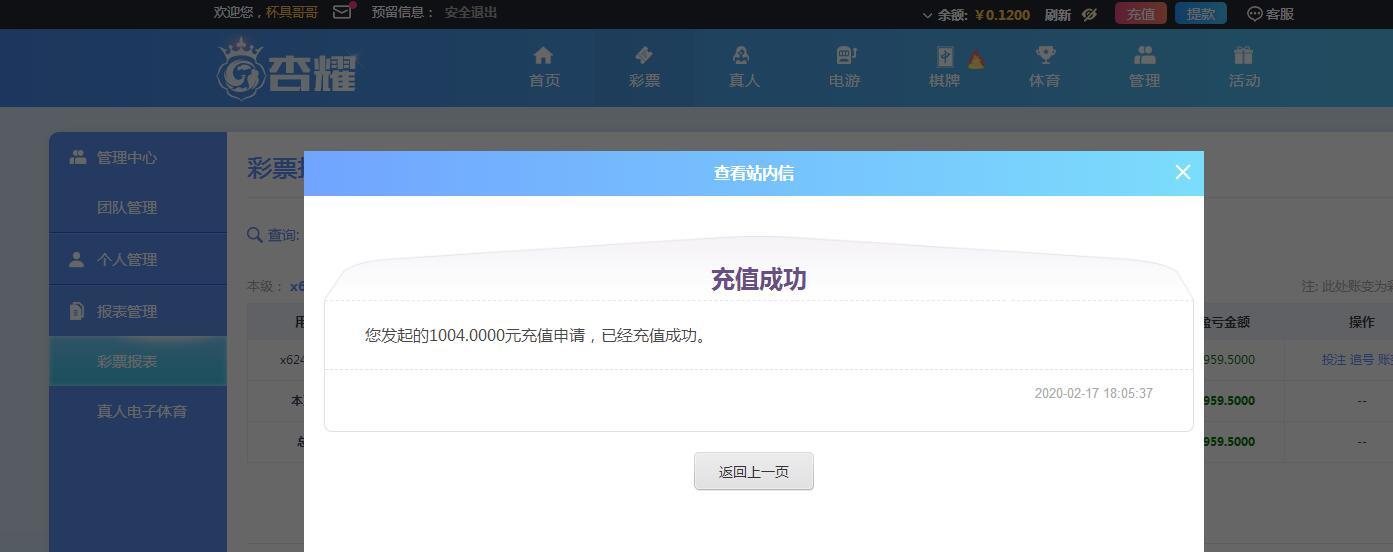The width and height of the screenshot is (1393, 552).
Task: Select the 电游 nav label
Action: click(x=845, y=81)
